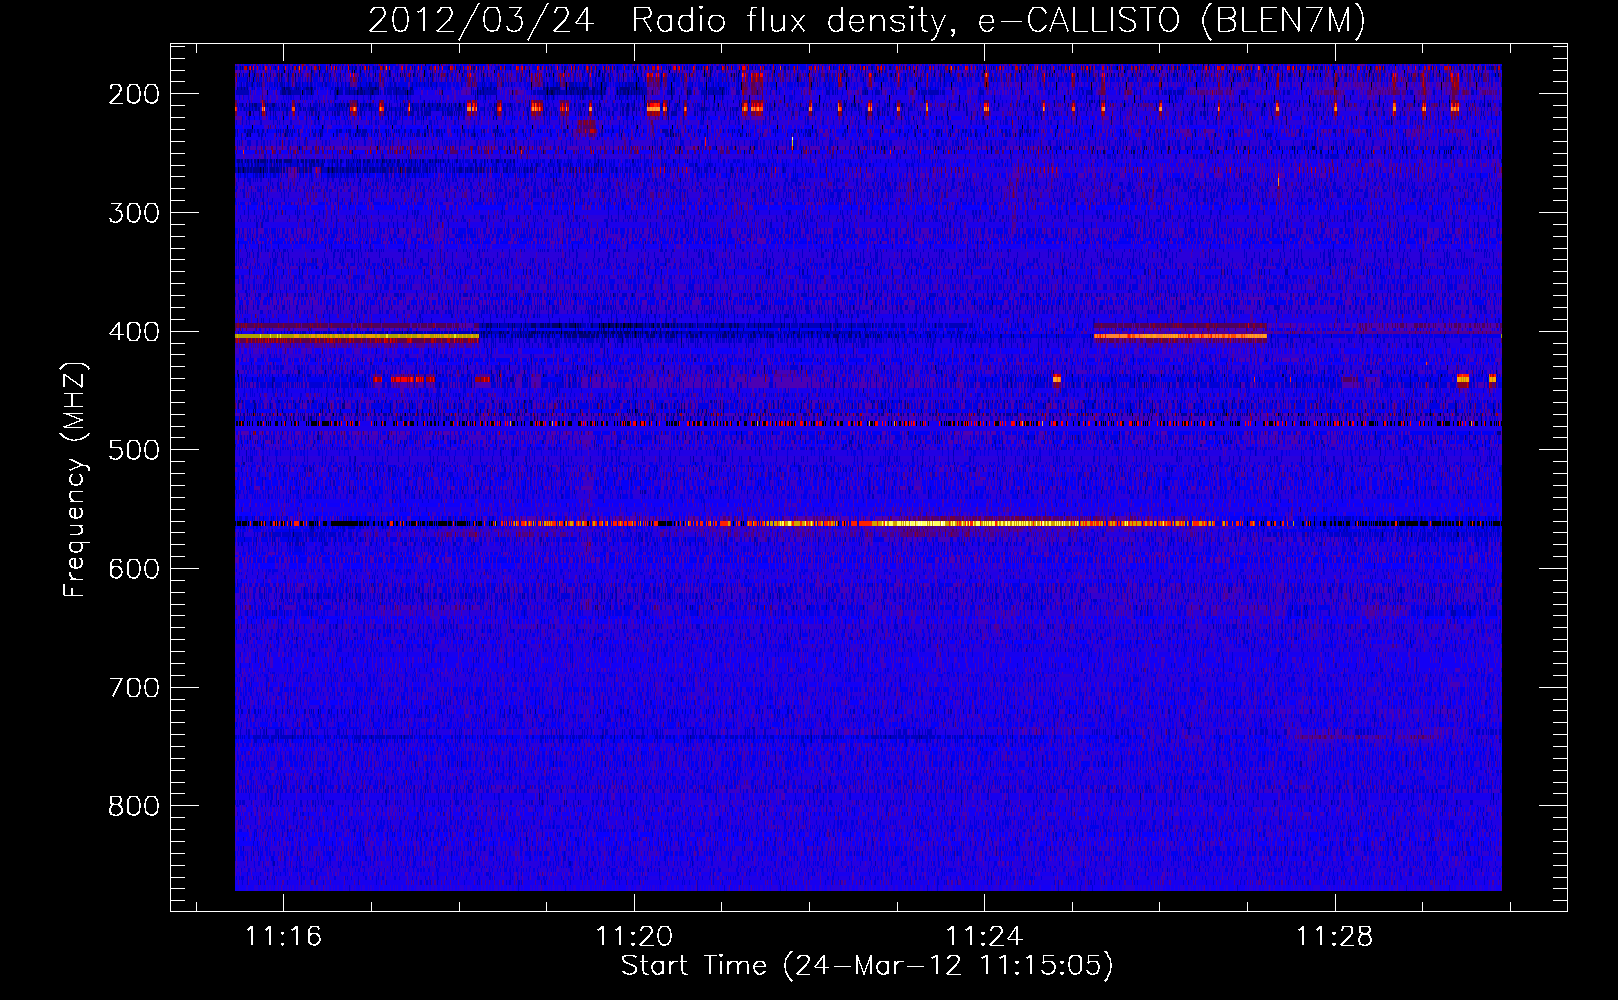Click the 'Frequency (MHZ)' axis label
1618x1000 pixels.
pyautogui.click(x=75, y=479)
